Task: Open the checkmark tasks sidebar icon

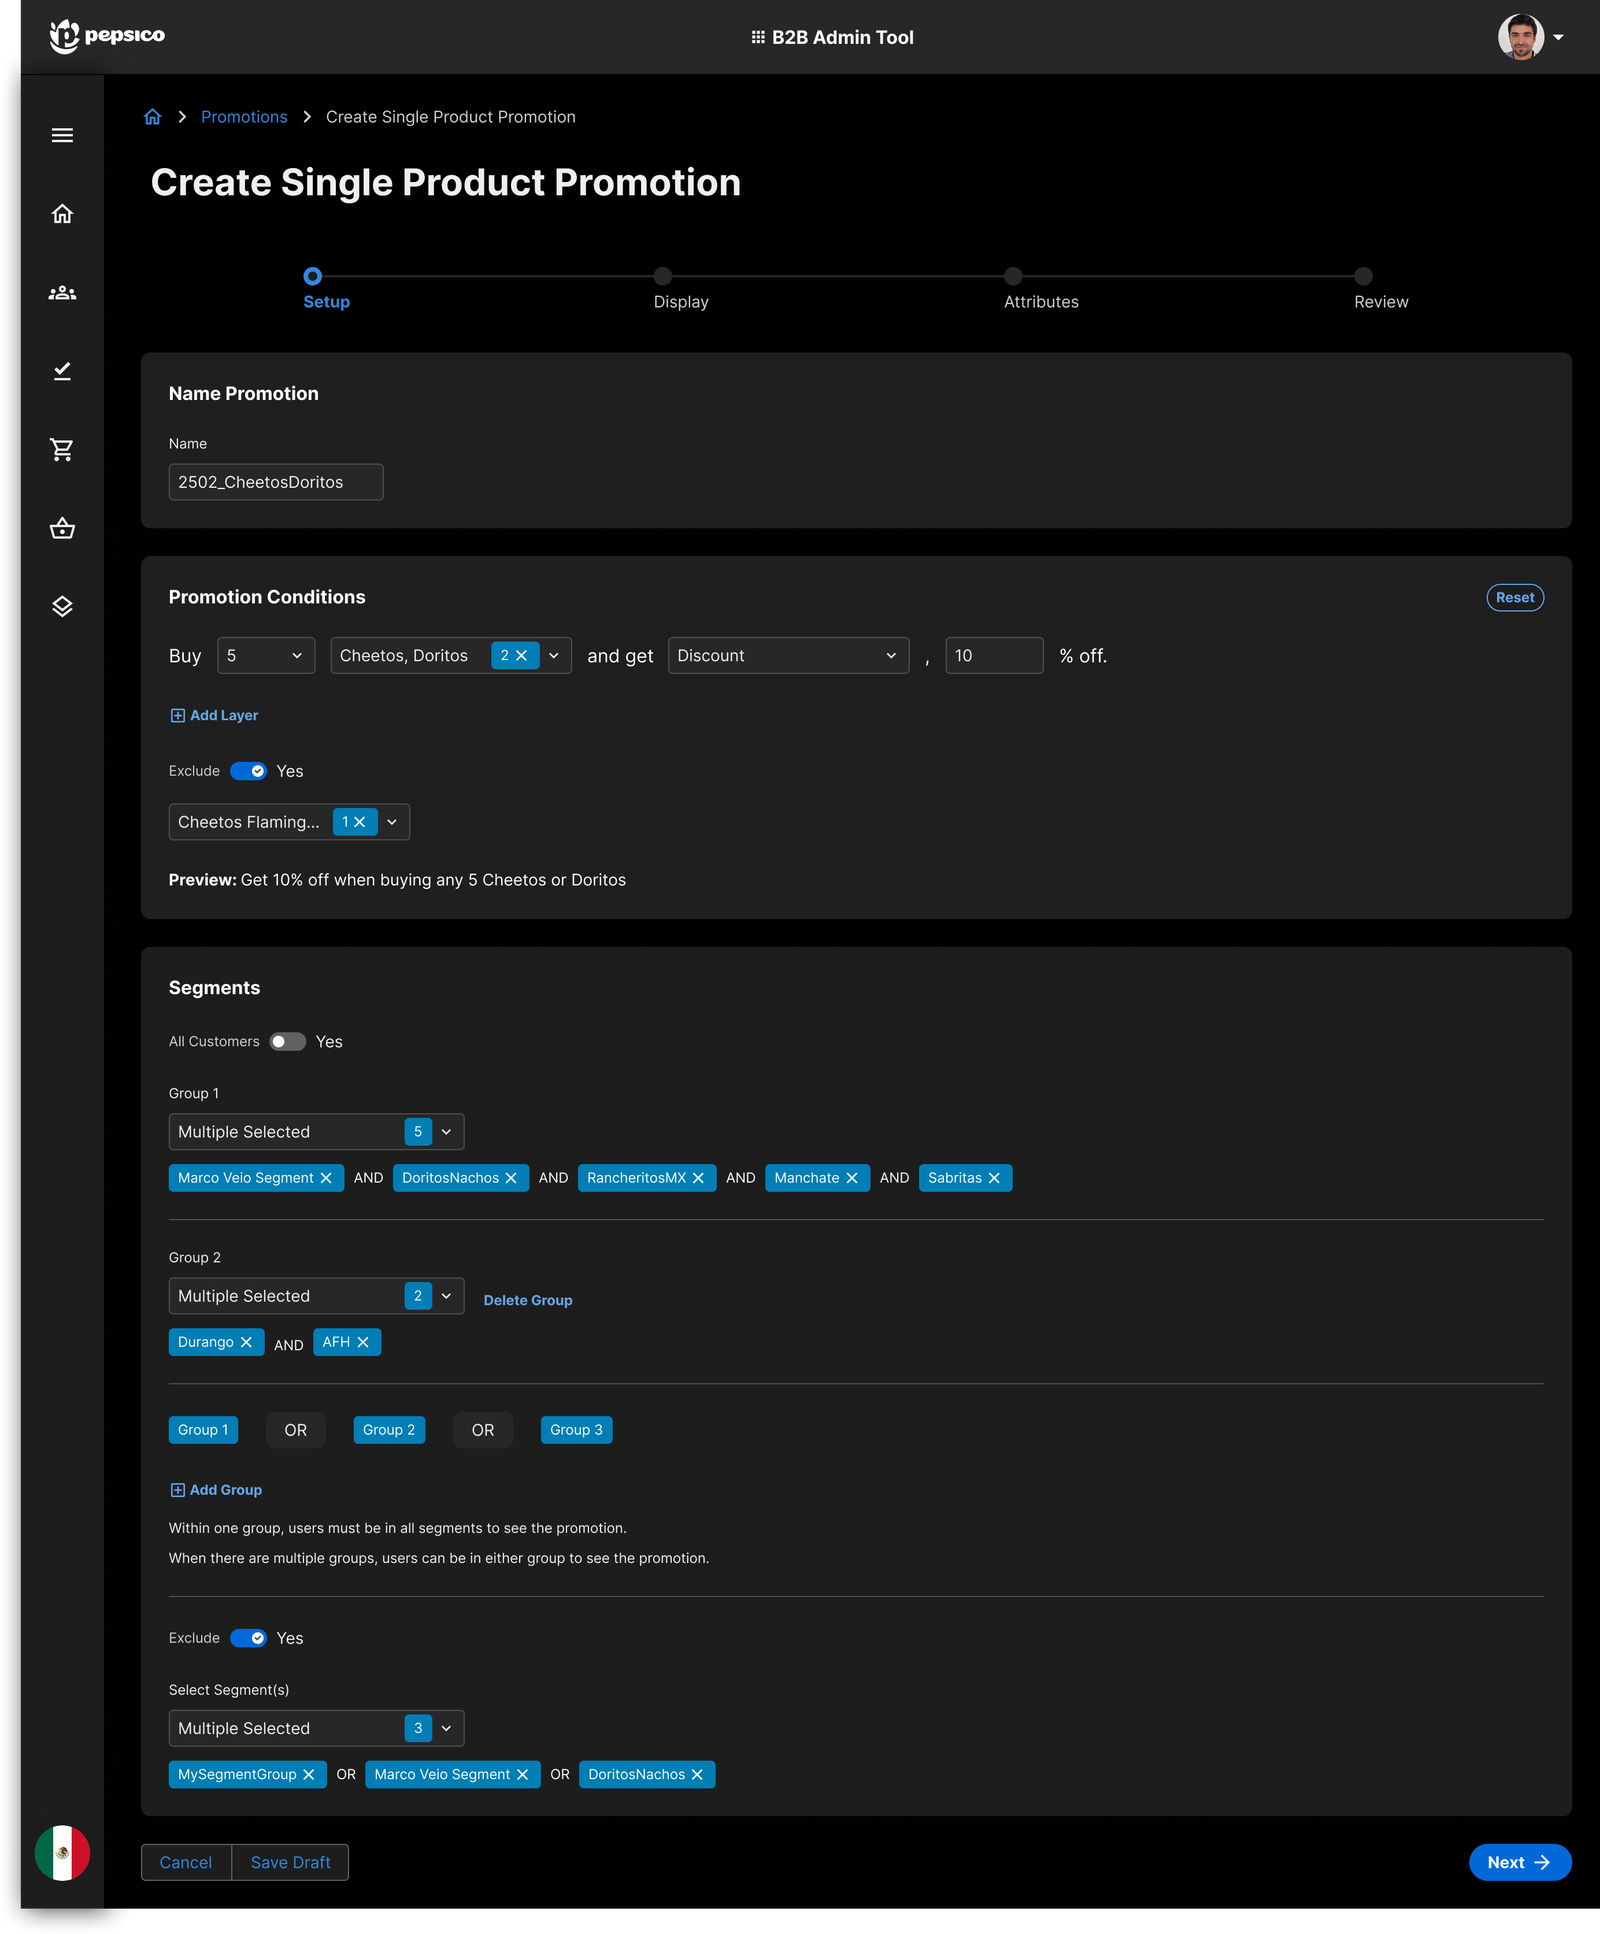Action: (x=62, y=371)
